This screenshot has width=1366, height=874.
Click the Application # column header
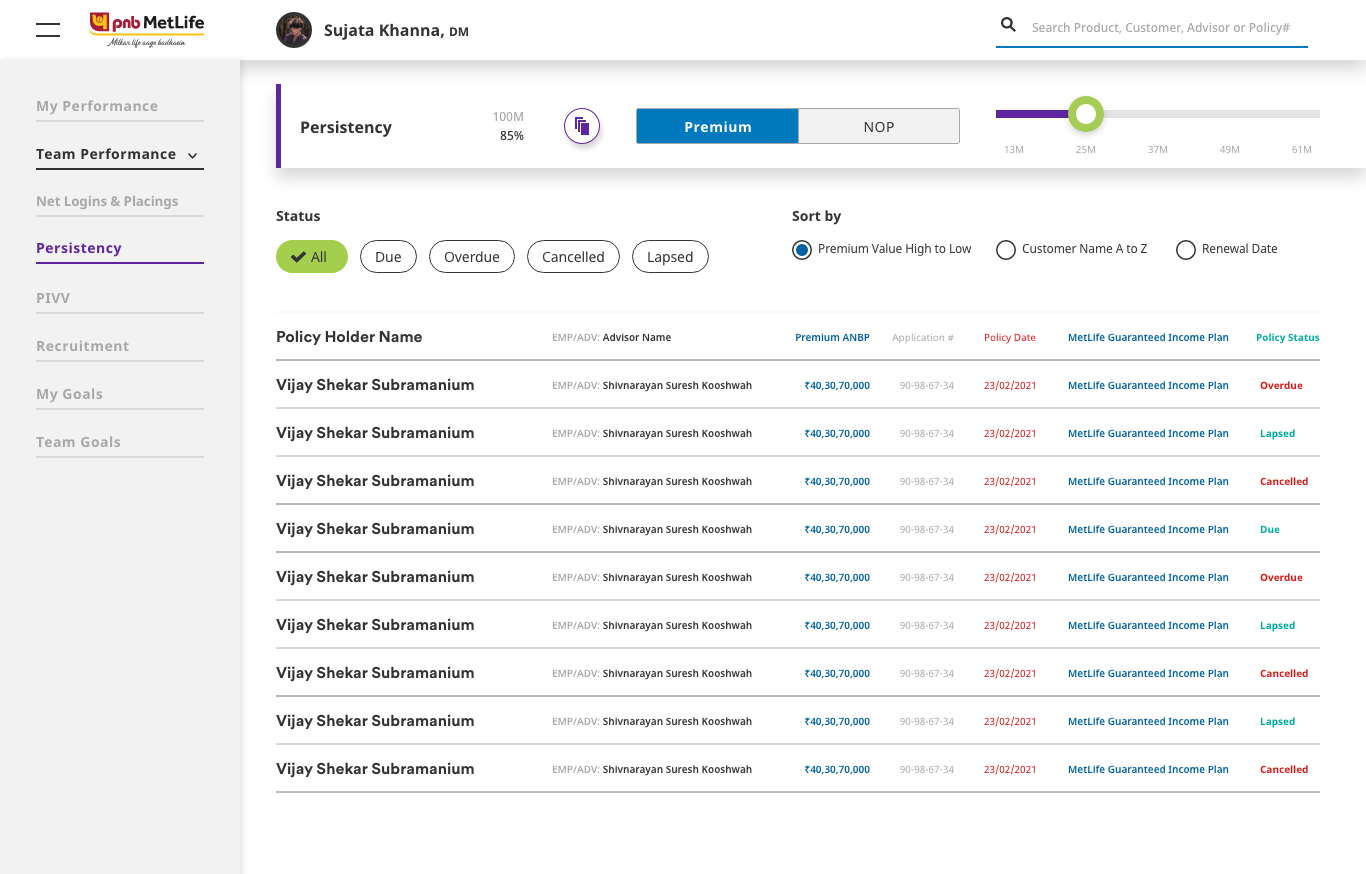click(923, 338)
